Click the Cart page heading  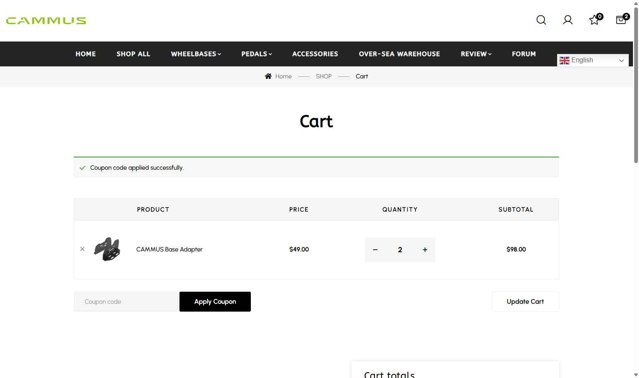pos(316,121)
